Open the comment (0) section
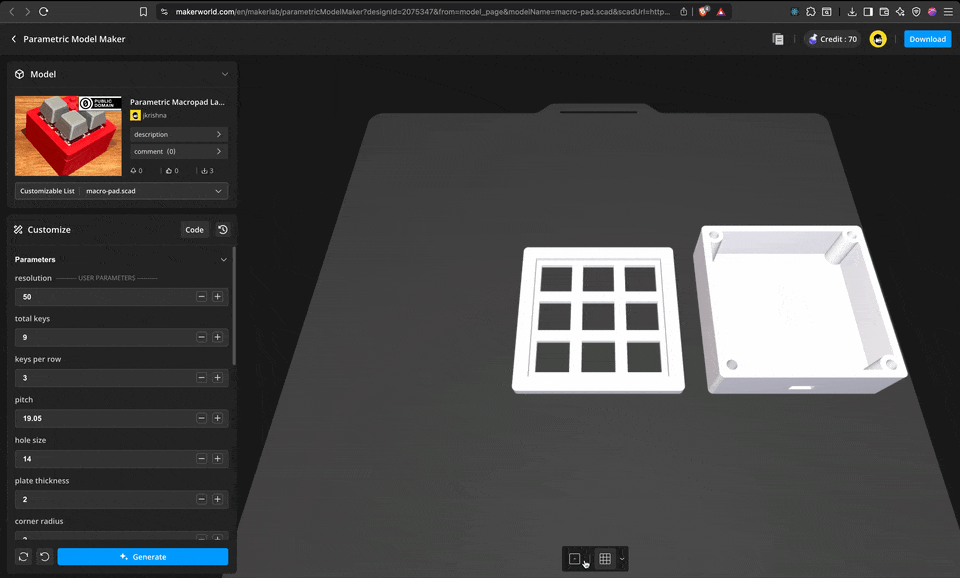This screenshot has width=960, height=578. point(178,152)
